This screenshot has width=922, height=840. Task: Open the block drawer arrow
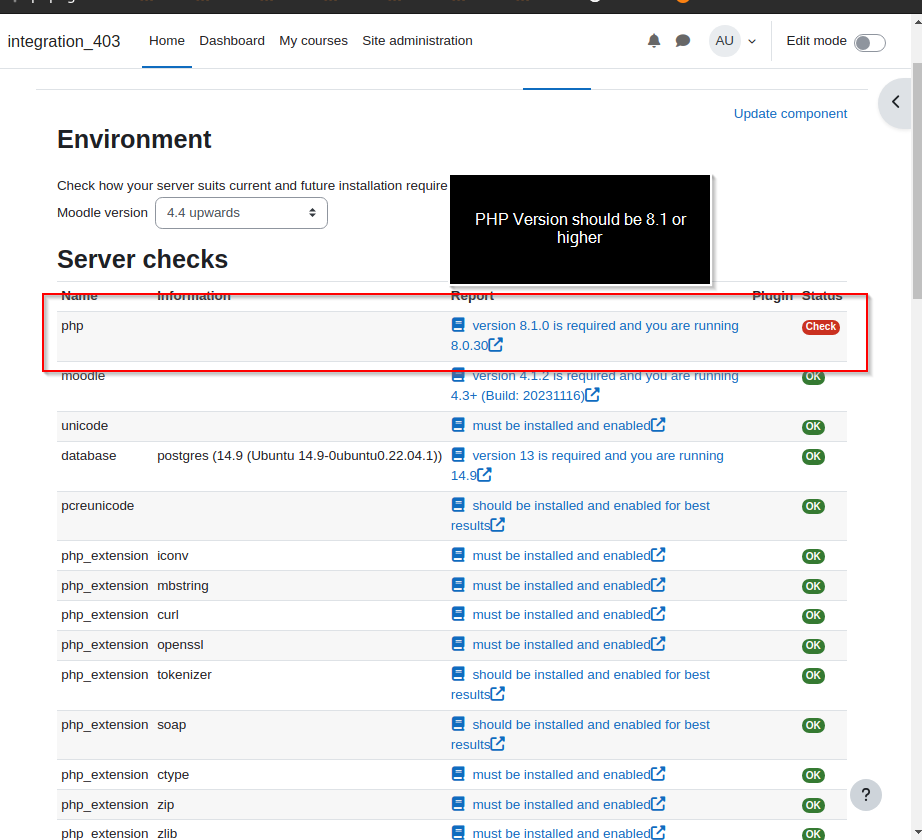pyautogui.click(x=896, y=102)
